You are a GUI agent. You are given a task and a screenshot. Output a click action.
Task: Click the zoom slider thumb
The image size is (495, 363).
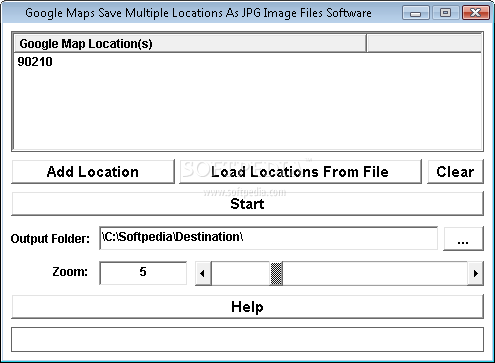click(276, 273)
